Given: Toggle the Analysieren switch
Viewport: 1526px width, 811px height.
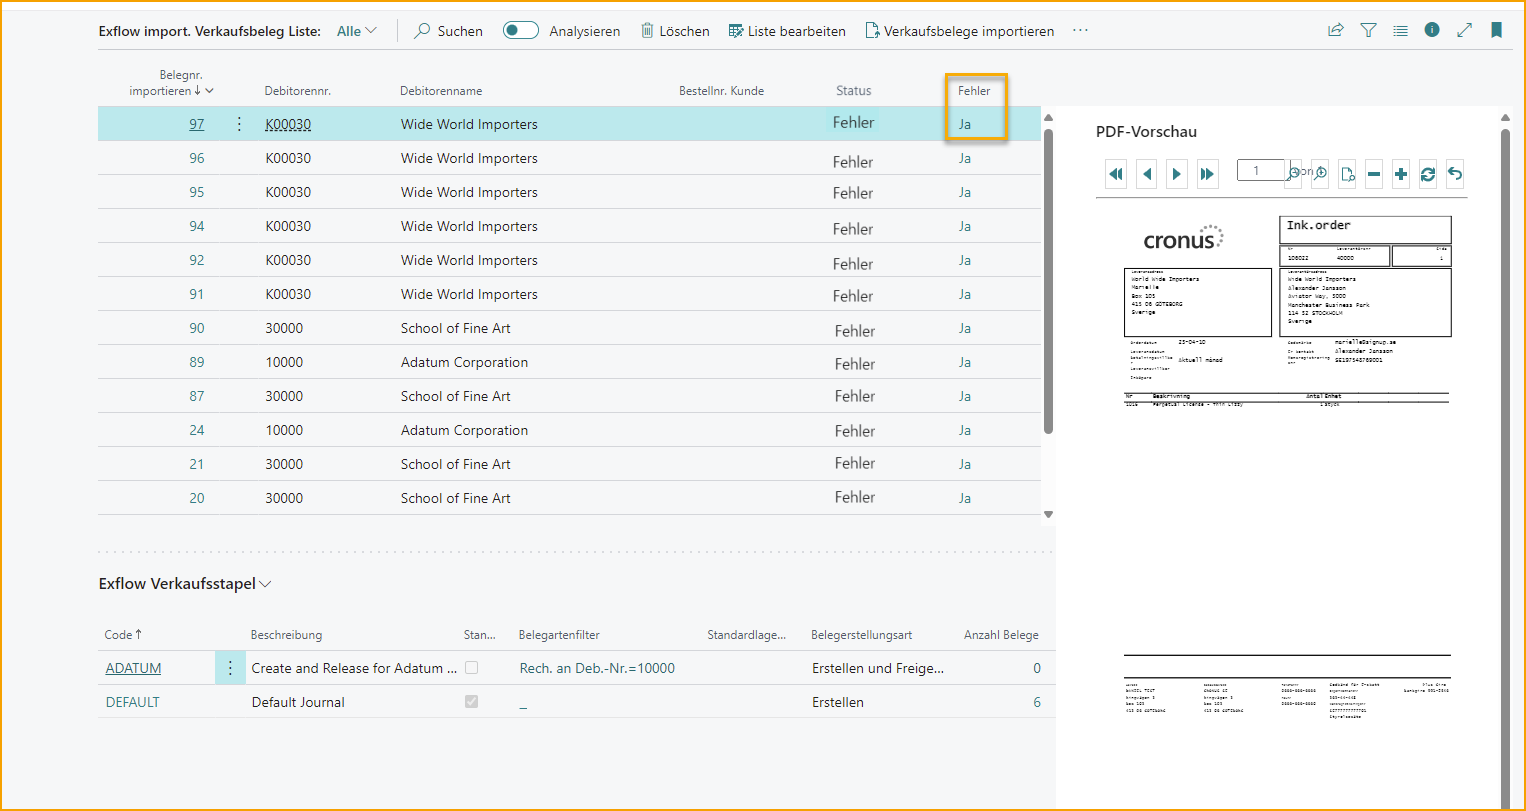Looking at the screenshot, I should [520, 30].
